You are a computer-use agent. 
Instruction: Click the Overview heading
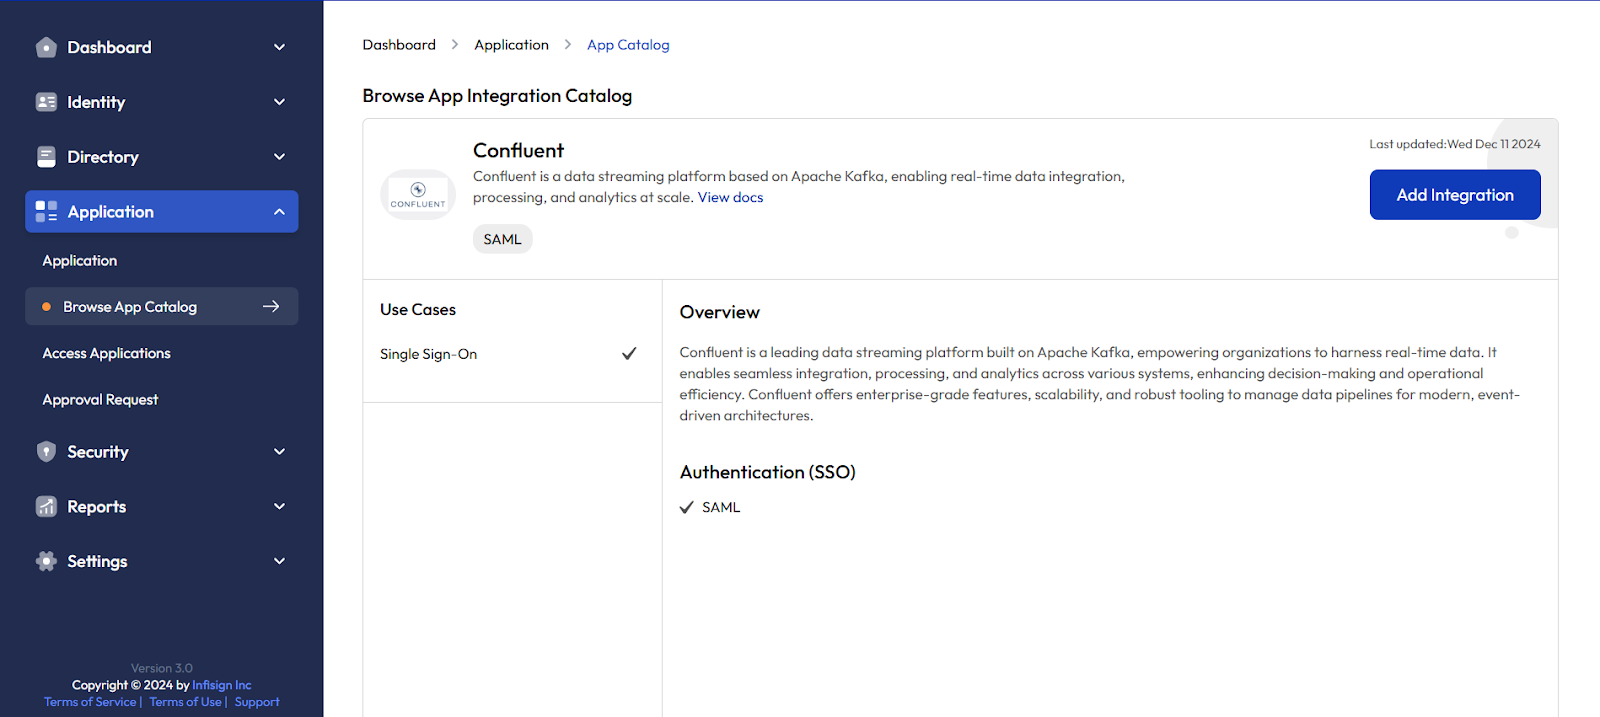coord(720,312)
